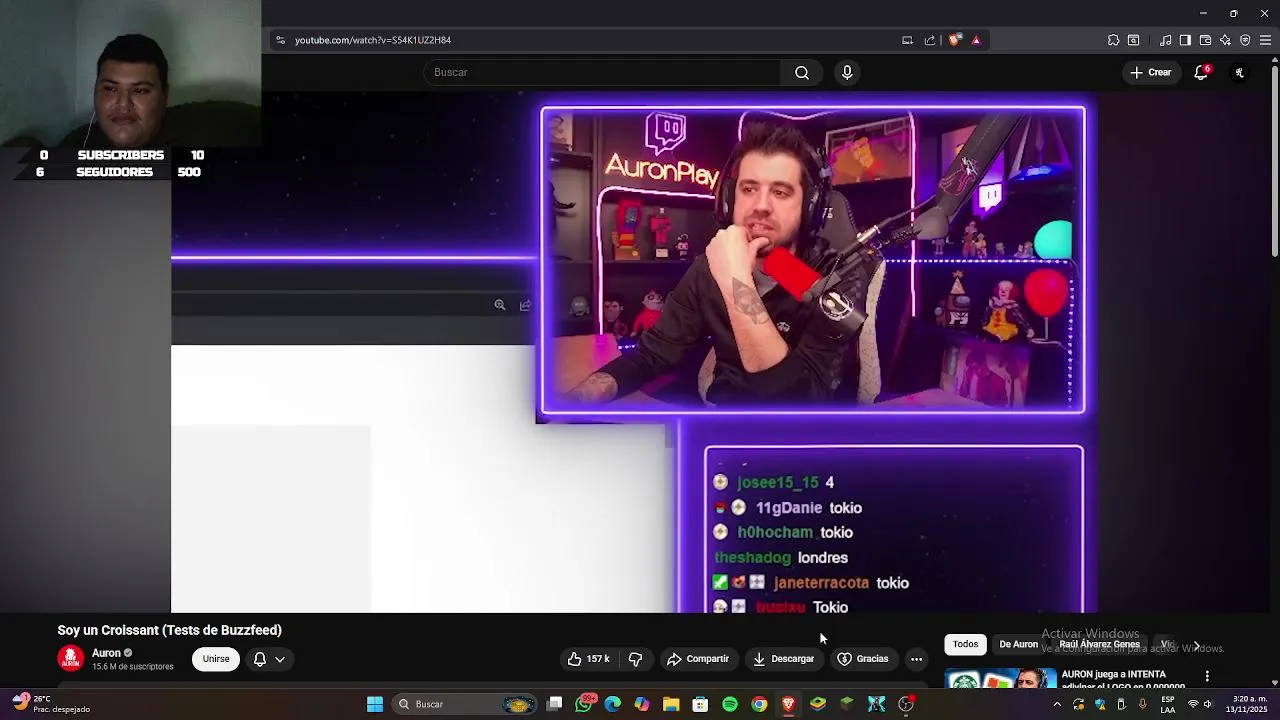
Task: Click the Compartir share button
Action: [698, 659]
